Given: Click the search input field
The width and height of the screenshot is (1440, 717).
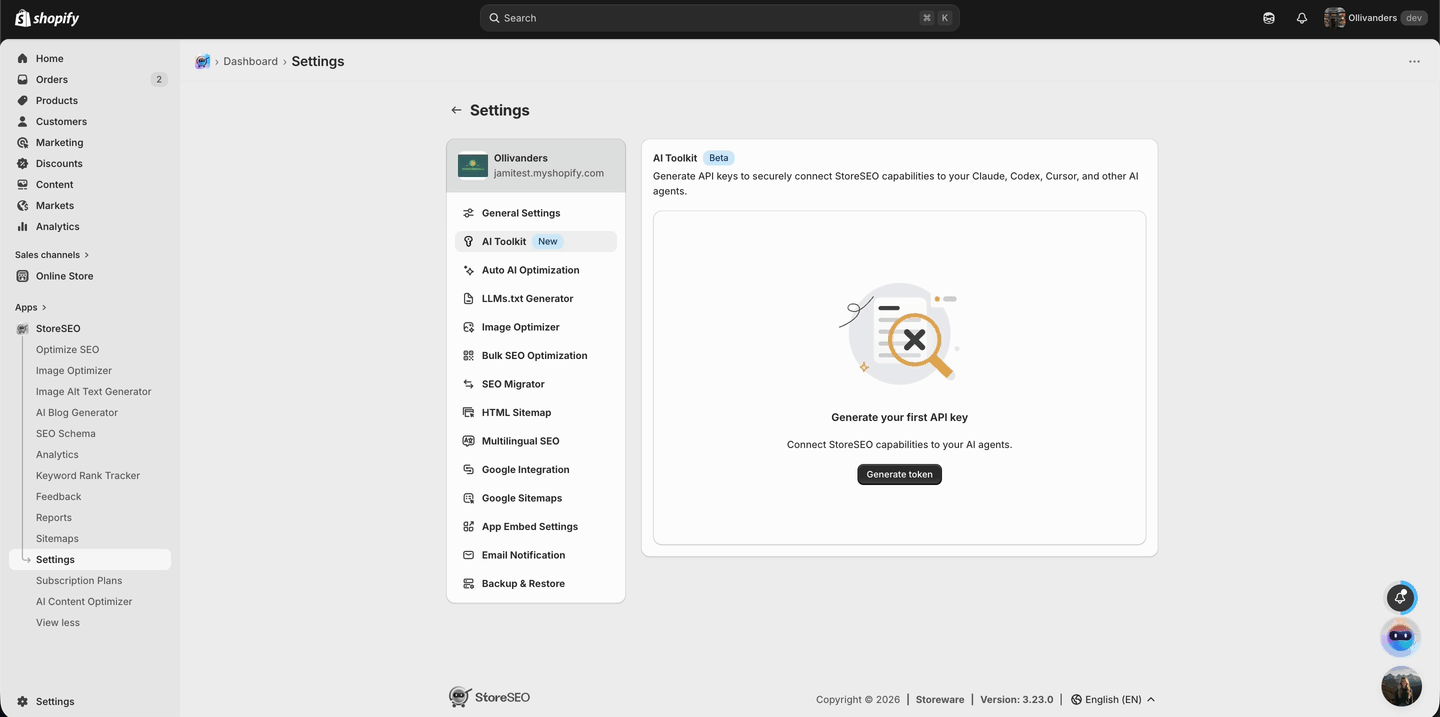Looking at the screenshot, I should (x=720, y=18).
